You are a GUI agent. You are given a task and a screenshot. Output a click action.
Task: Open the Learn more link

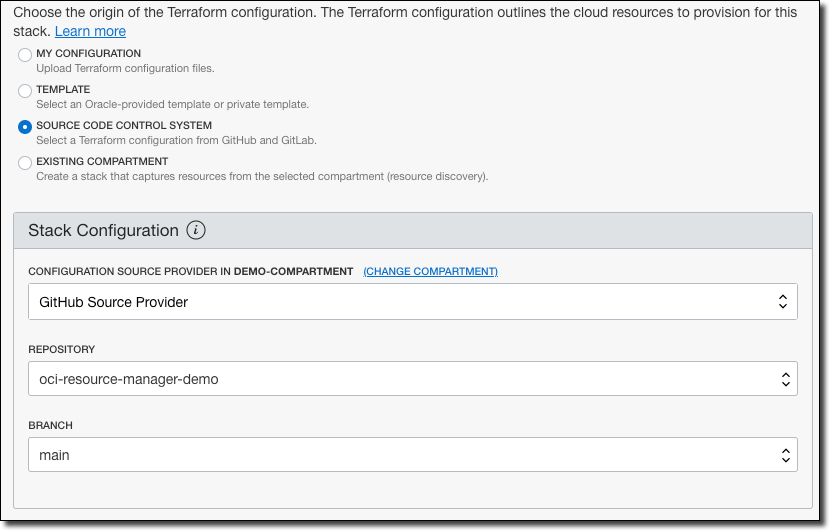point(90,31)
